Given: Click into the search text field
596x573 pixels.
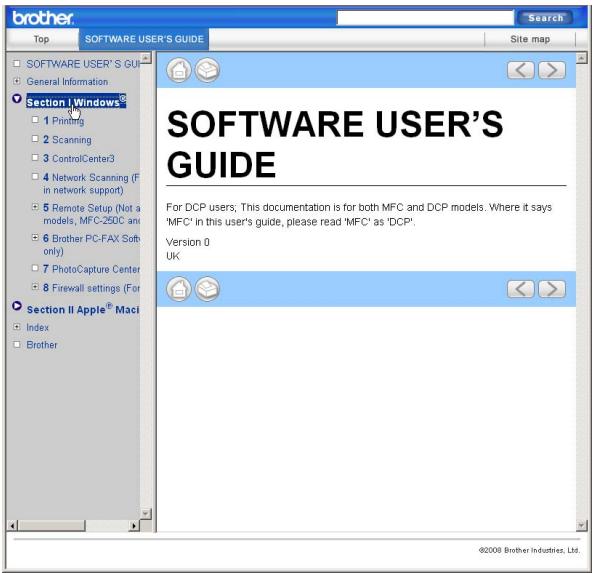Looking at the screenshot, I should [425, 18].
